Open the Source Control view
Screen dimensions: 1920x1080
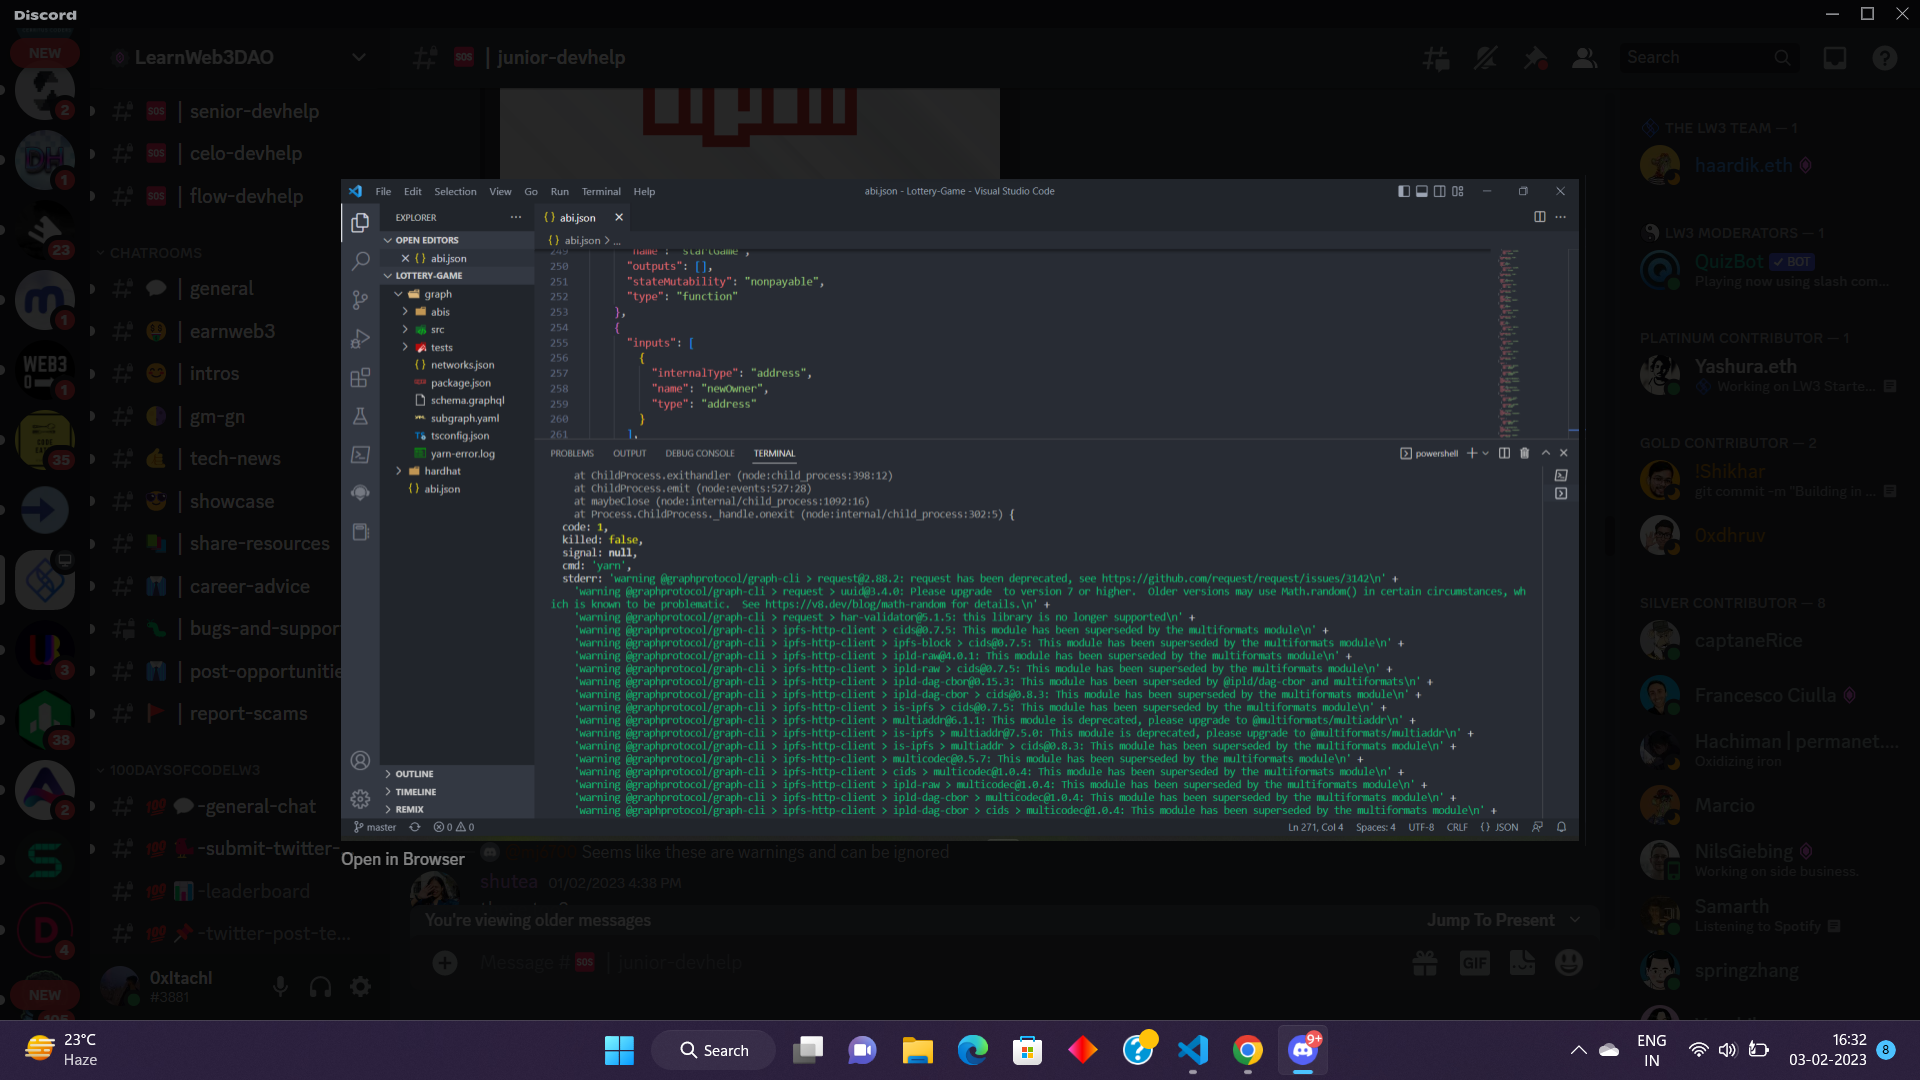pyautogui.click(x=360, y=299)
